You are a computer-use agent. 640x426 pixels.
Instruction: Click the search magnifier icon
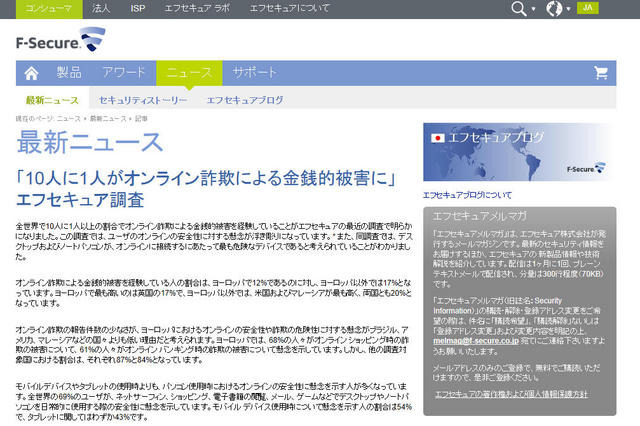click(519, 9)
